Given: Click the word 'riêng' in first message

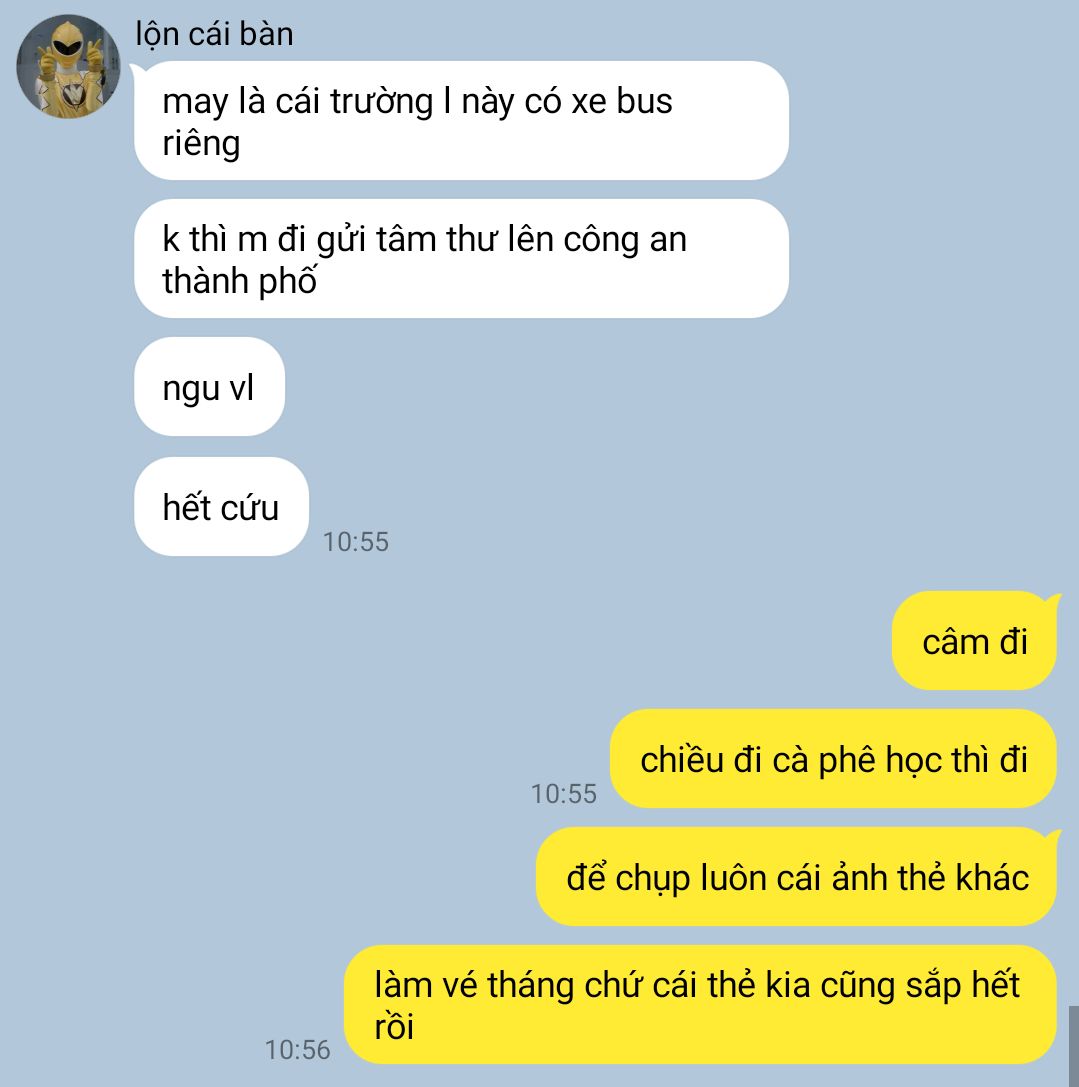Looking at the screenshot, I should click(201, 144).
